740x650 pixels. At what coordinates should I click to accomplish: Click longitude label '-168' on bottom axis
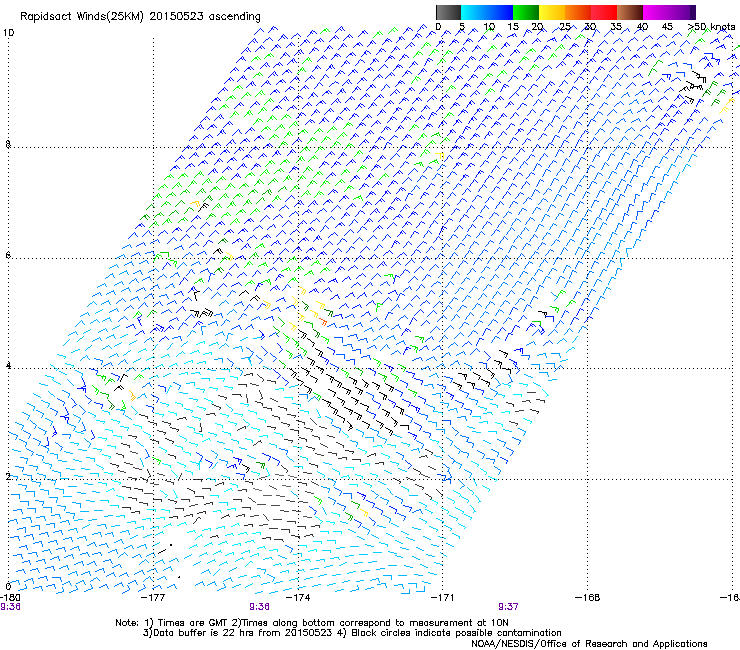coord(588,597)
